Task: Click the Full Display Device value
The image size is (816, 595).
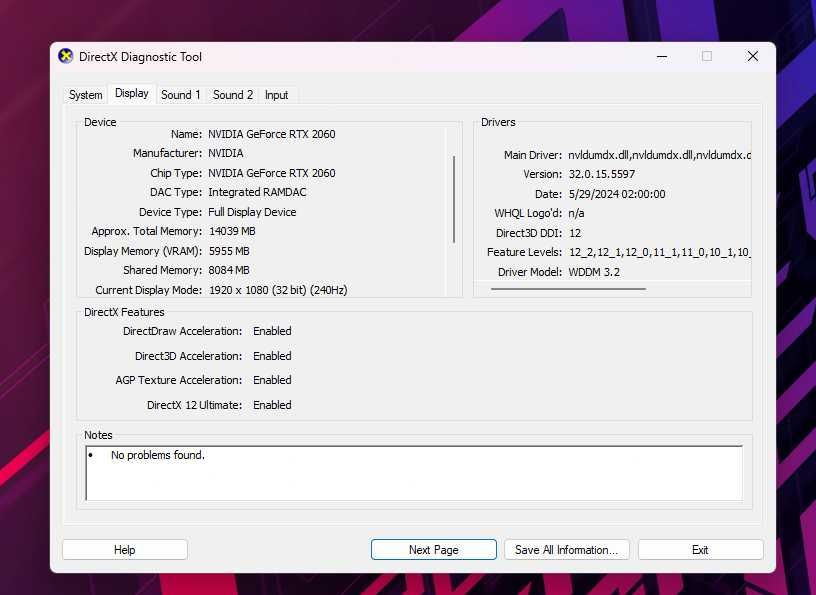Action: (252, 212)
